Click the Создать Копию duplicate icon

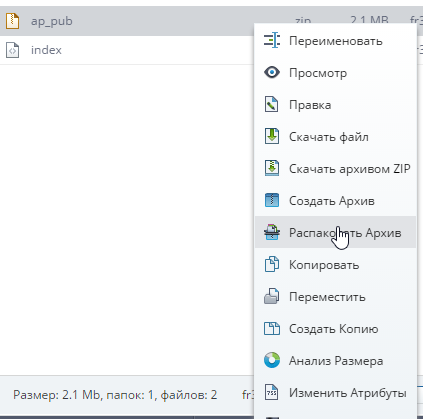coord(272,328)
